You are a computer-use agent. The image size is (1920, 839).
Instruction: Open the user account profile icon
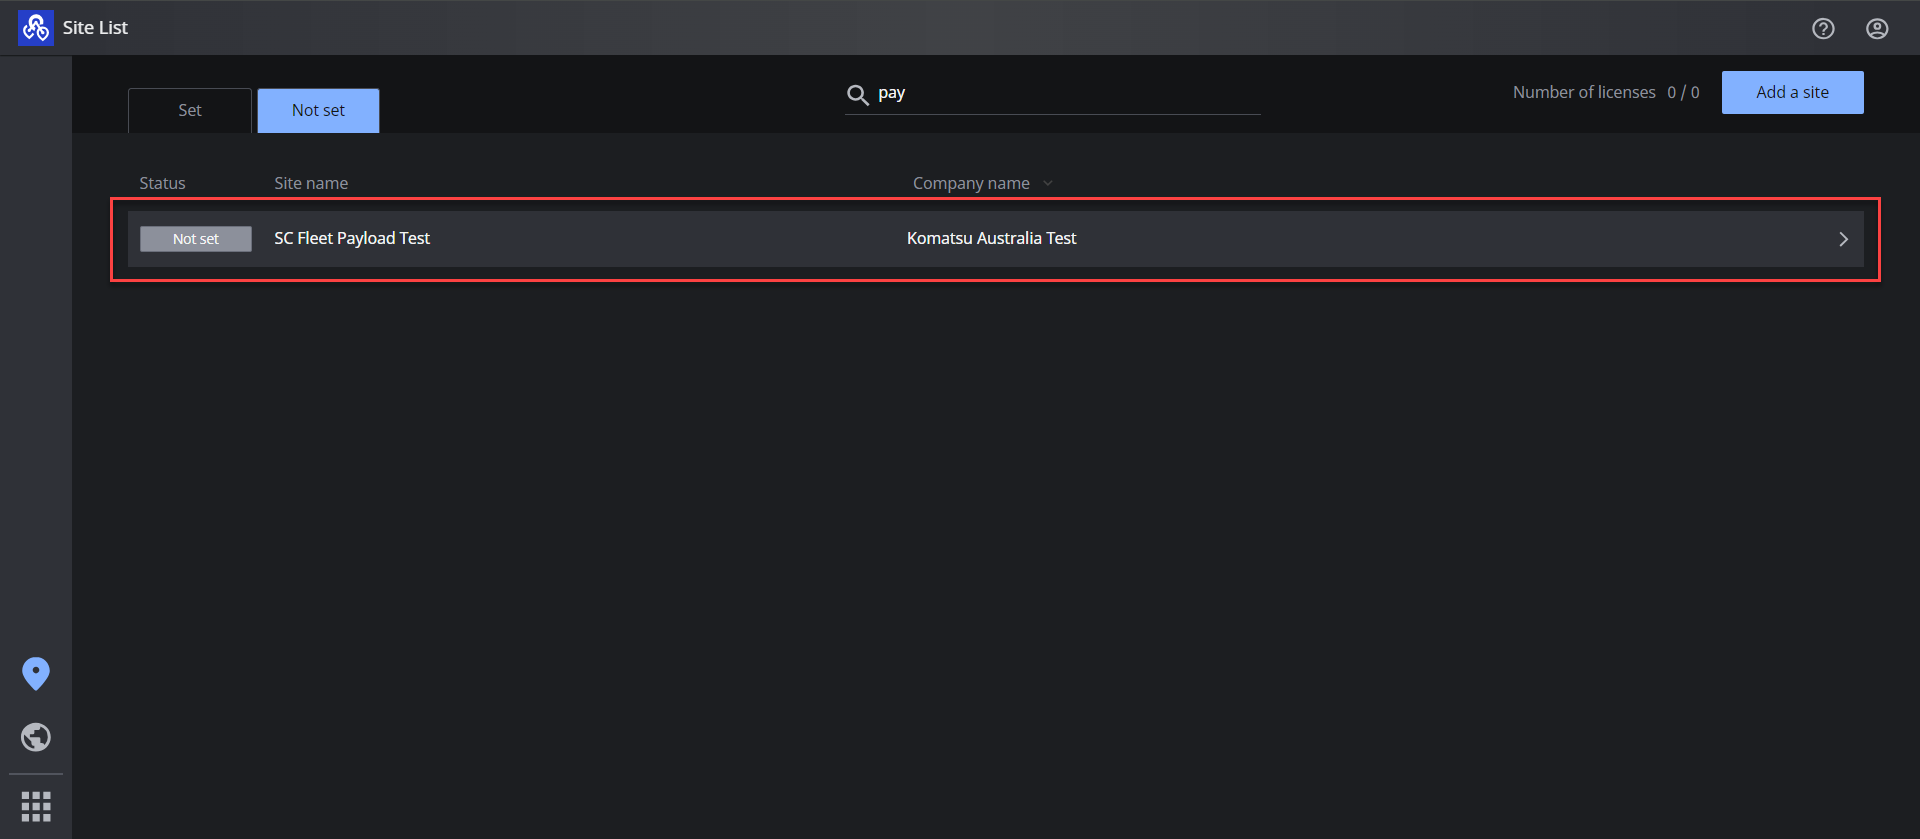tap(1877, 28)
